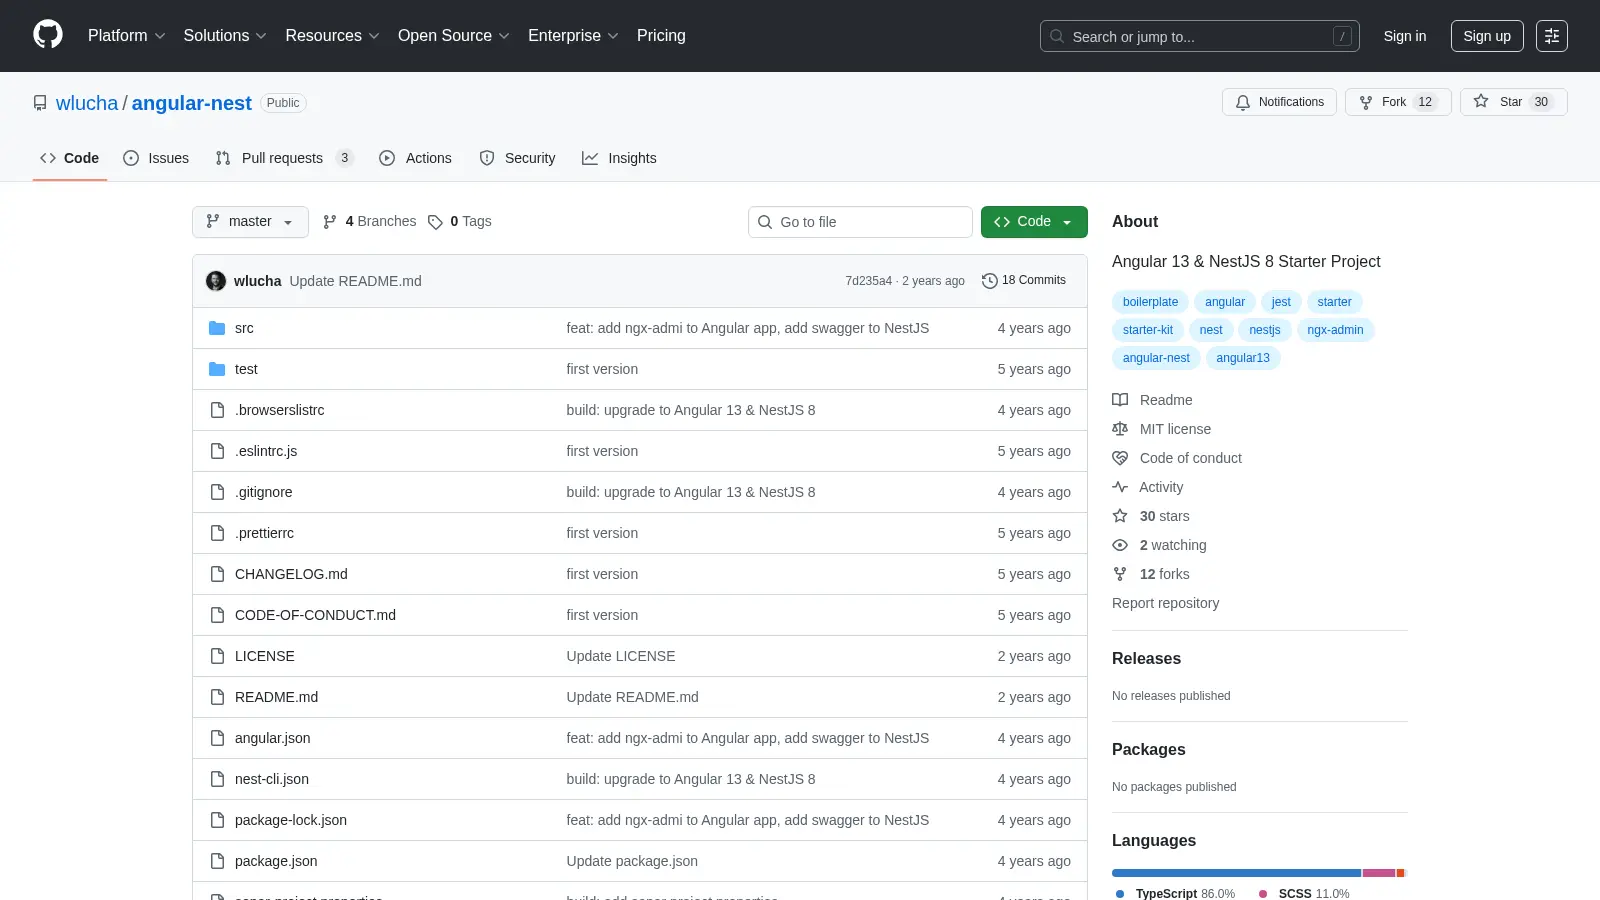This screenshot has width=1600, height=900.
Task: Click the file icon for .browserslistrc
Action: coord(217,410)
